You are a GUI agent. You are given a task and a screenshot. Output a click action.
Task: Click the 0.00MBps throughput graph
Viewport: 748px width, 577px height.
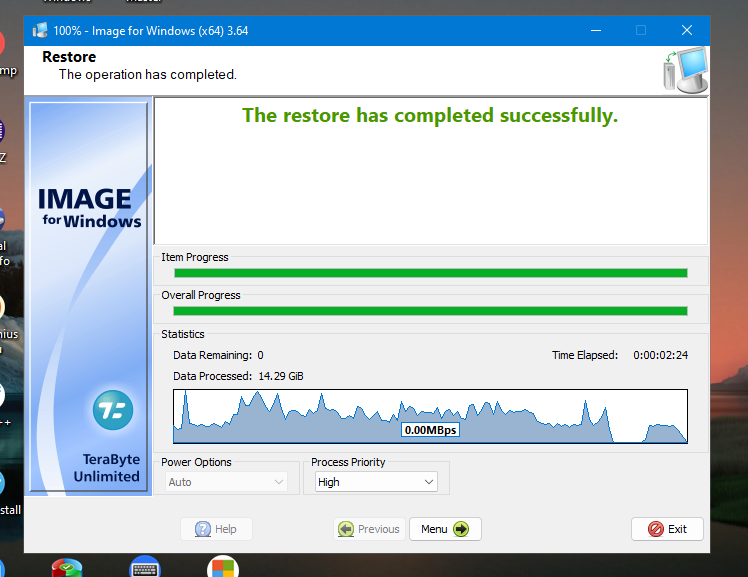point(430,416)
